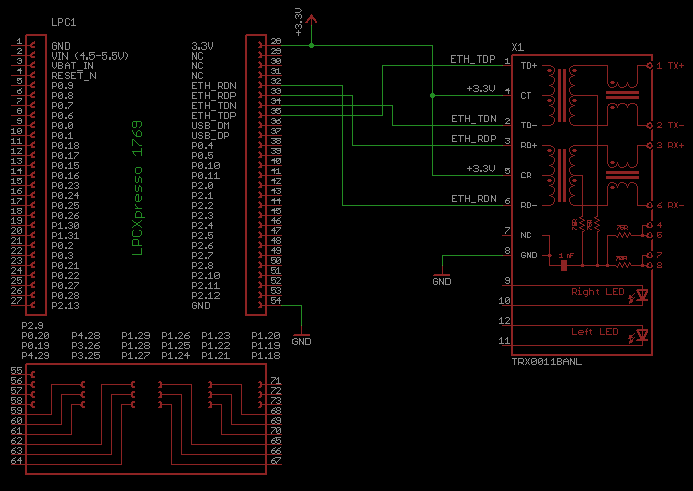Select the GND symbol below LPC1 pin 54

(301, 335)
